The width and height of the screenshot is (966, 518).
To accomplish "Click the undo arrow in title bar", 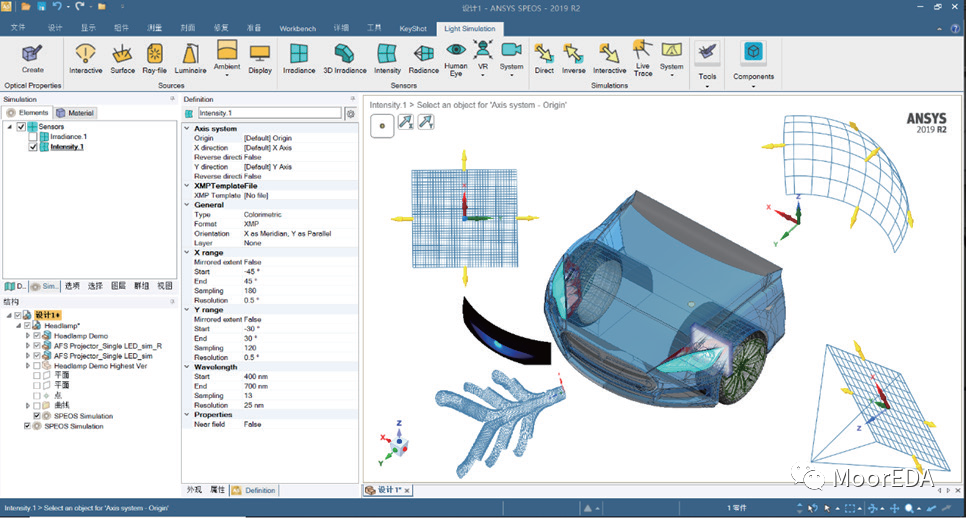I will pos(57,6).
